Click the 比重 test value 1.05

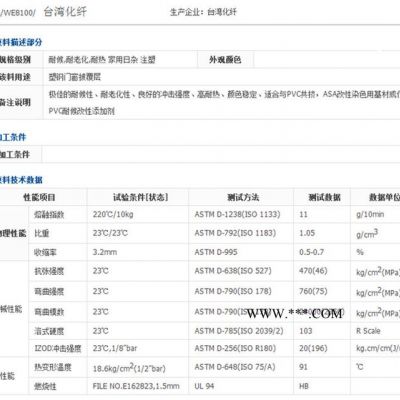307,233
